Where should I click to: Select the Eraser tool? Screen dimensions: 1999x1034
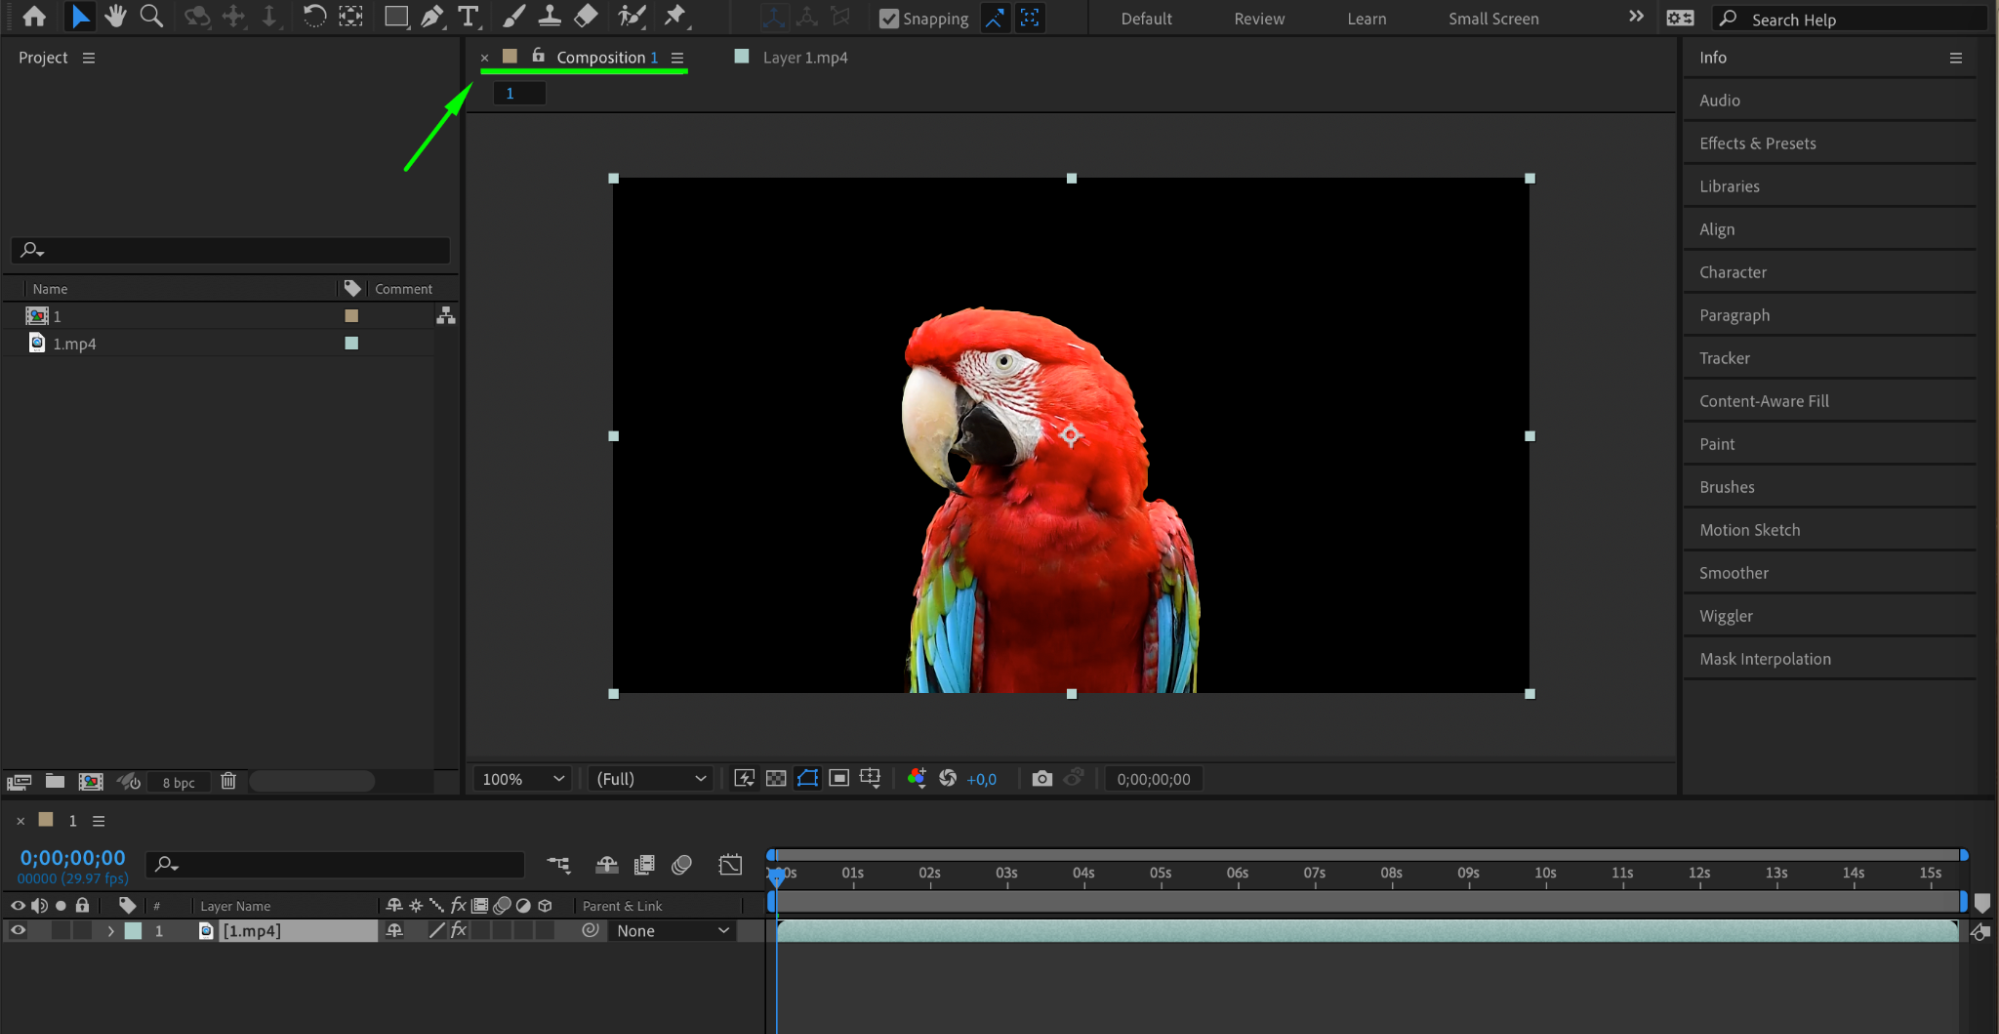click(x=586, y=16)
